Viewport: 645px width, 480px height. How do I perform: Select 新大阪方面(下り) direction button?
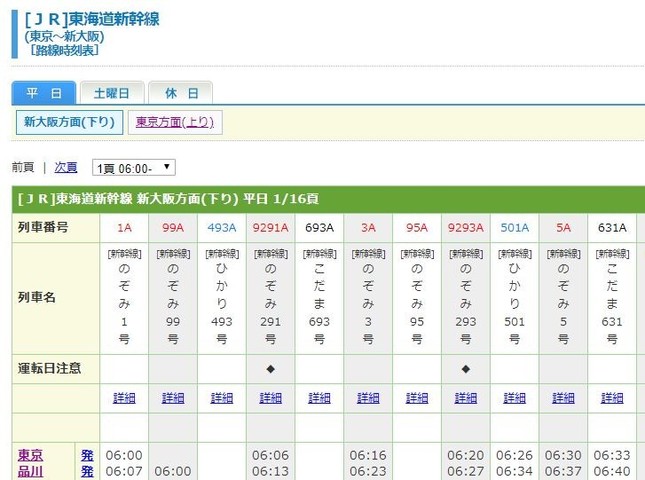(x=69, y=122)
